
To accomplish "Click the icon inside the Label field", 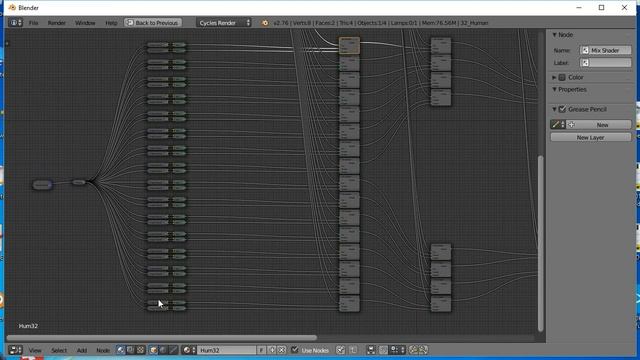I will click(585, 63).
